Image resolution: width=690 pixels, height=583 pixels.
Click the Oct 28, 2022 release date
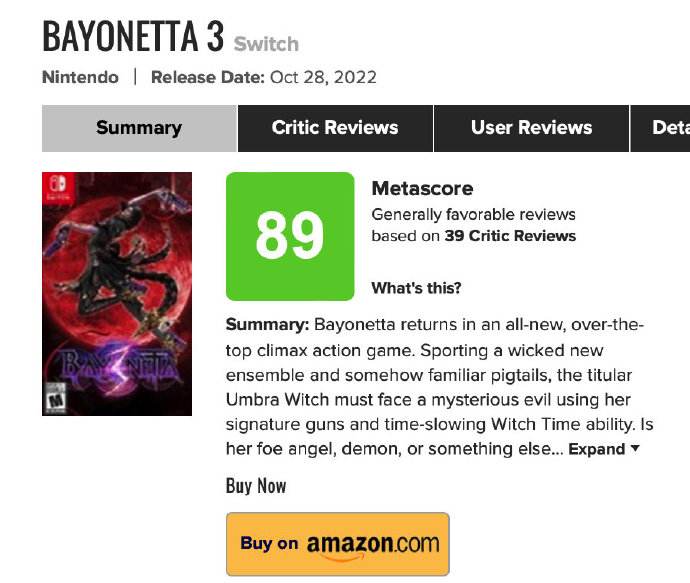[x=323, y=77]
